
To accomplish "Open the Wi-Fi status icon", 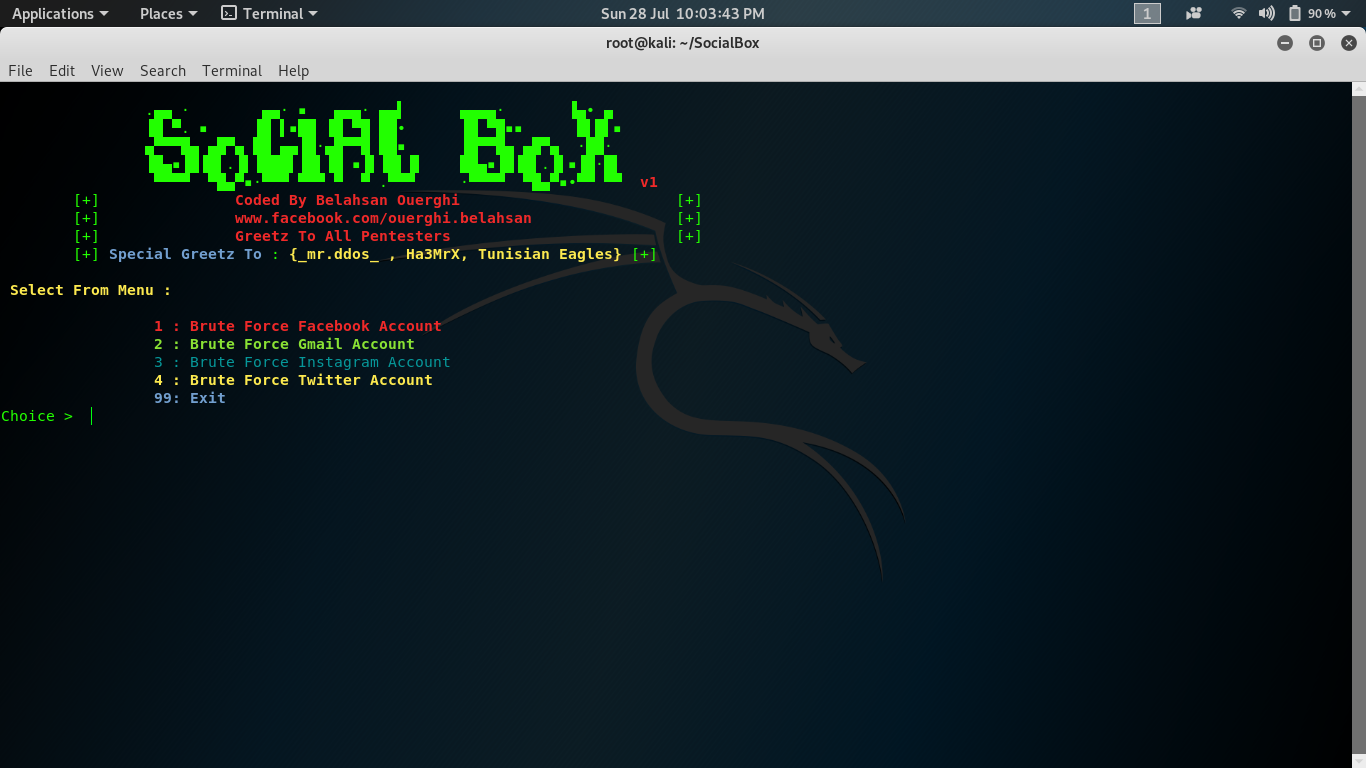I will pos(1238,13).
